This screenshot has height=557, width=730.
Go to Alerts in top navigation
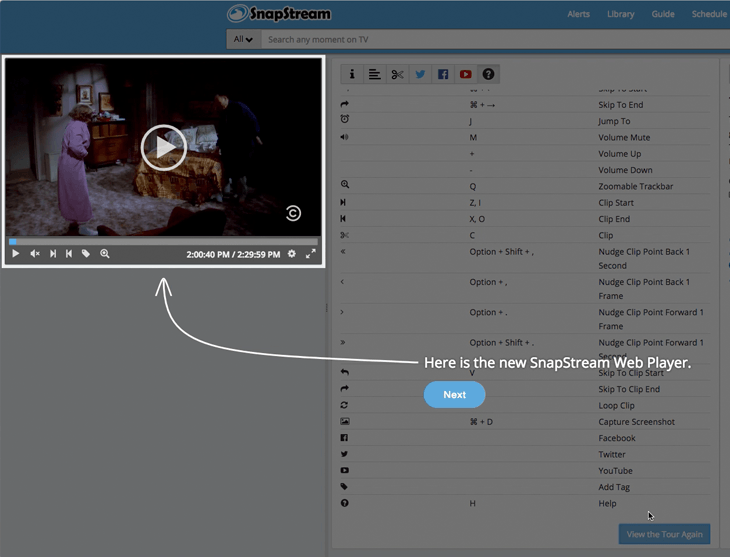pyautogui.click(x=578, y=14)
